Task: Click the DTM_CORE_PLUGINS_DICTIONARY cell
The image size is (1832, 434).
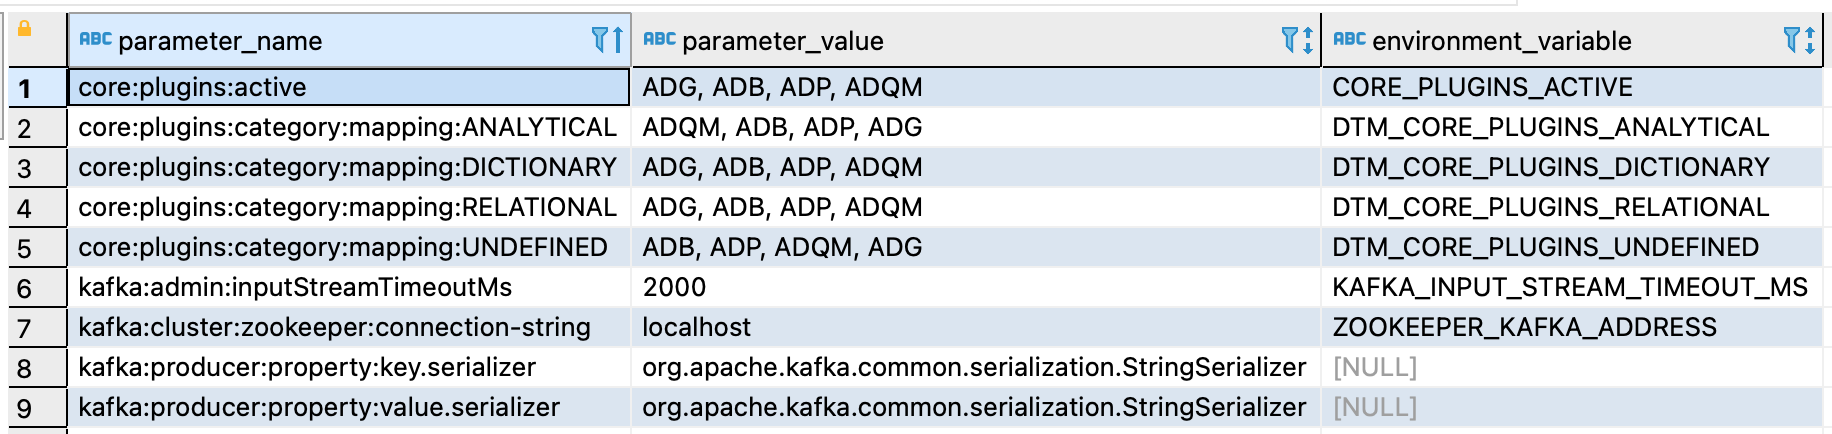Action: (x=1550, y=167)
